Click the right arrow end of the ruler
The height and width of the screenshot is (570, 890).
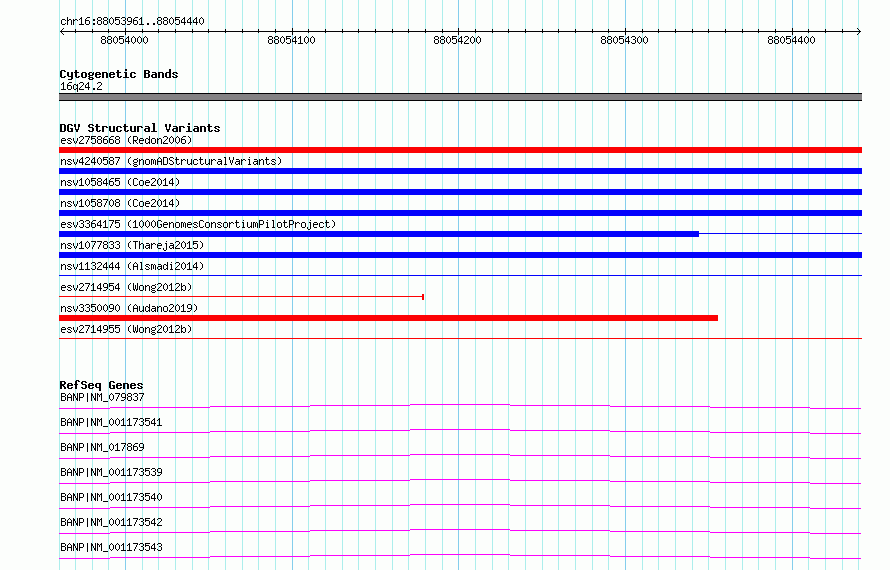click(x=859, y=31)
